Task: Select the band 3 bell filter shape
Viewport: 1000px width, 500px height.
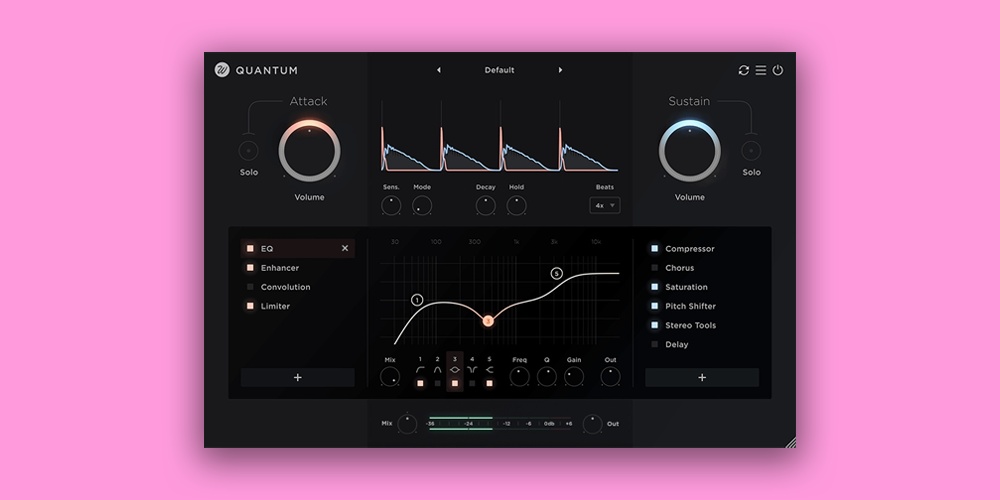Action: pos(455,370)
